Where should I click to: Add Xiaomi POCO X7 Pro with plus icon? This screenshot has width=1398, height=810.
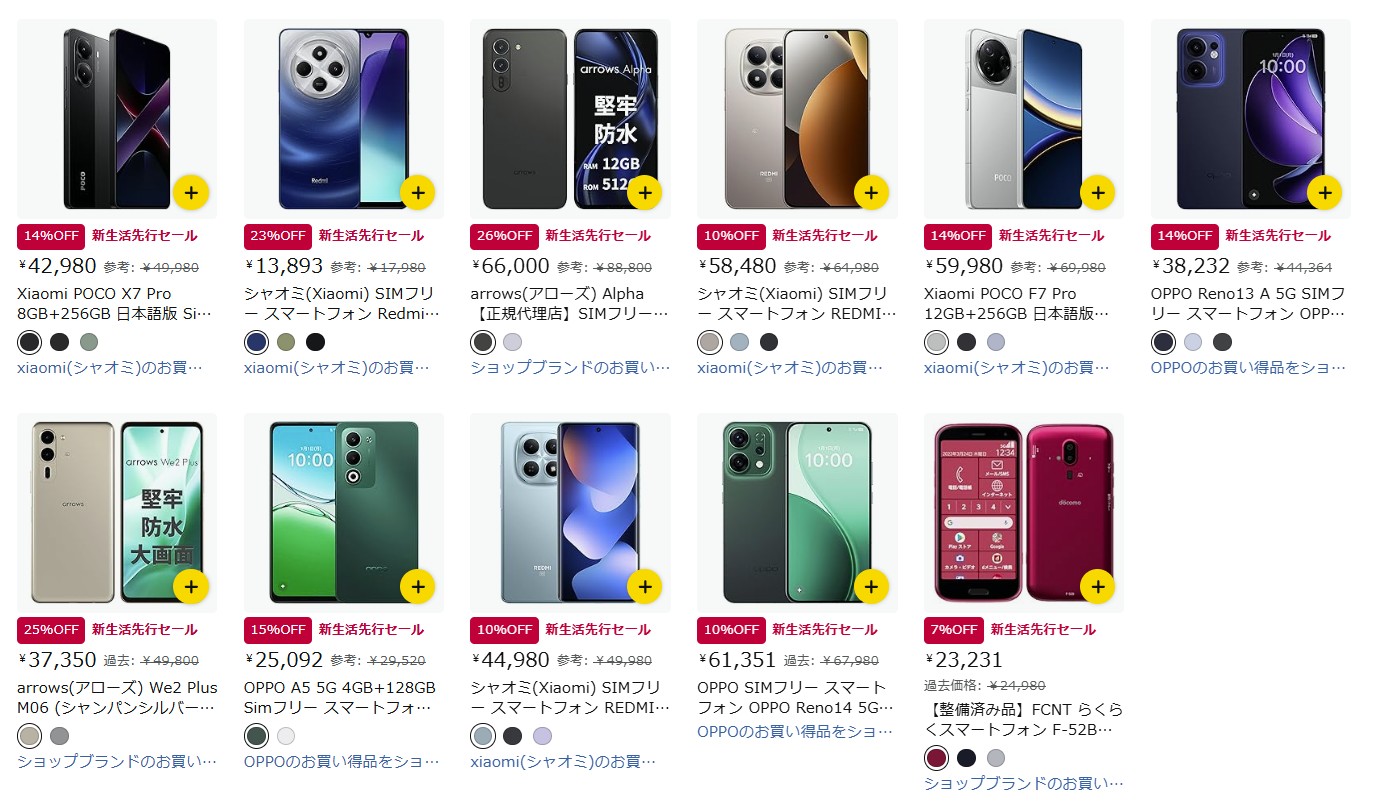[191, 192]
